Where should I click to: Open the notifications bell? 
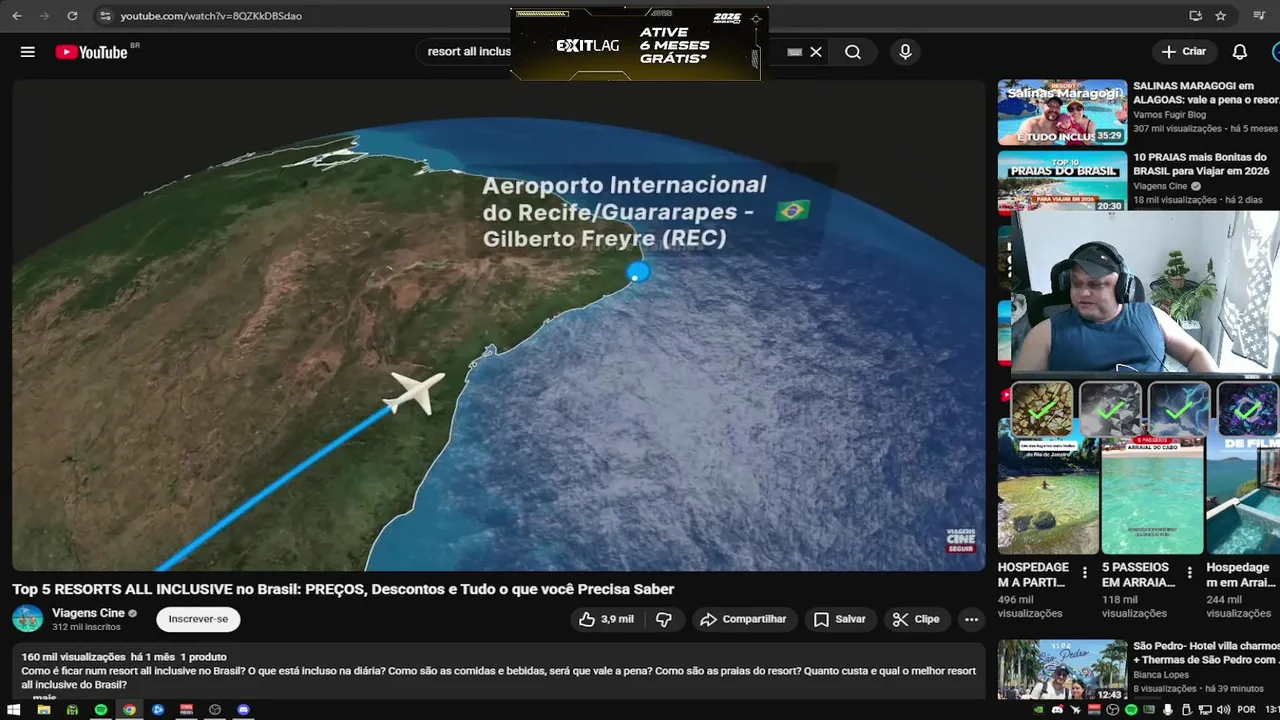(x=1240, y=52)
